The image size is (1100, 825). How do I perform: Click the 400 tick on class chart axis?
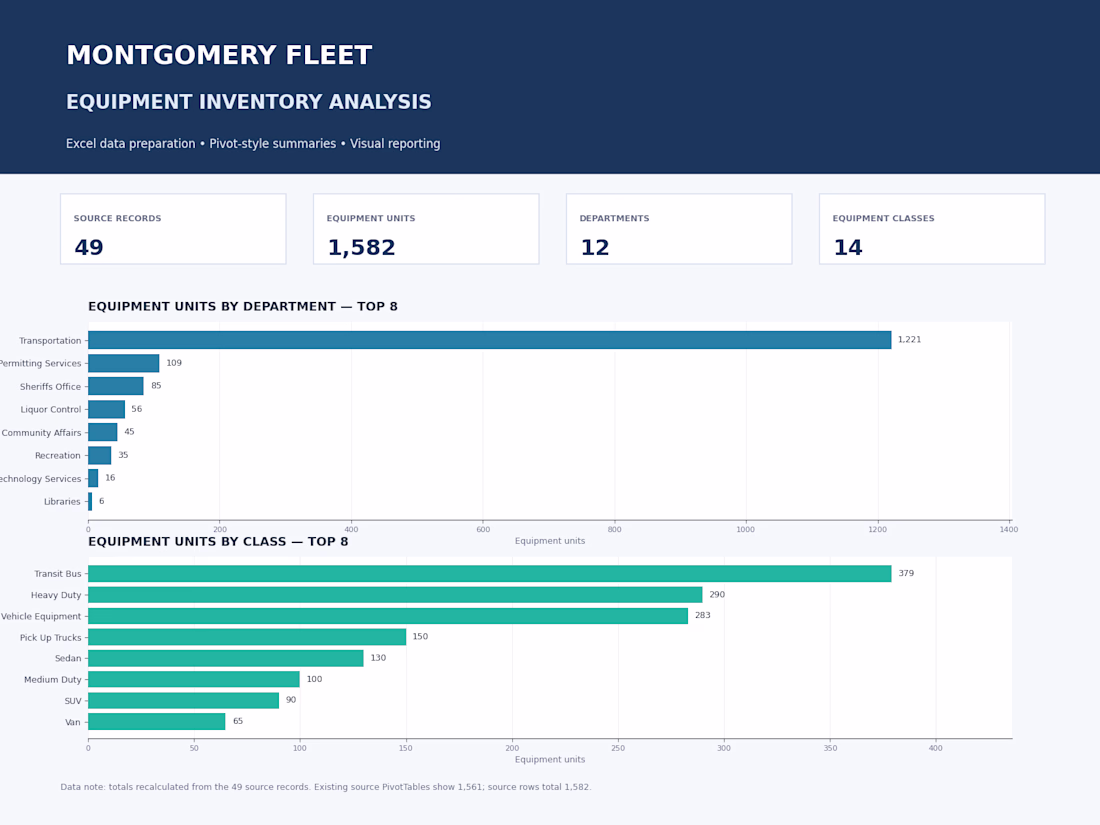[935, 749]
